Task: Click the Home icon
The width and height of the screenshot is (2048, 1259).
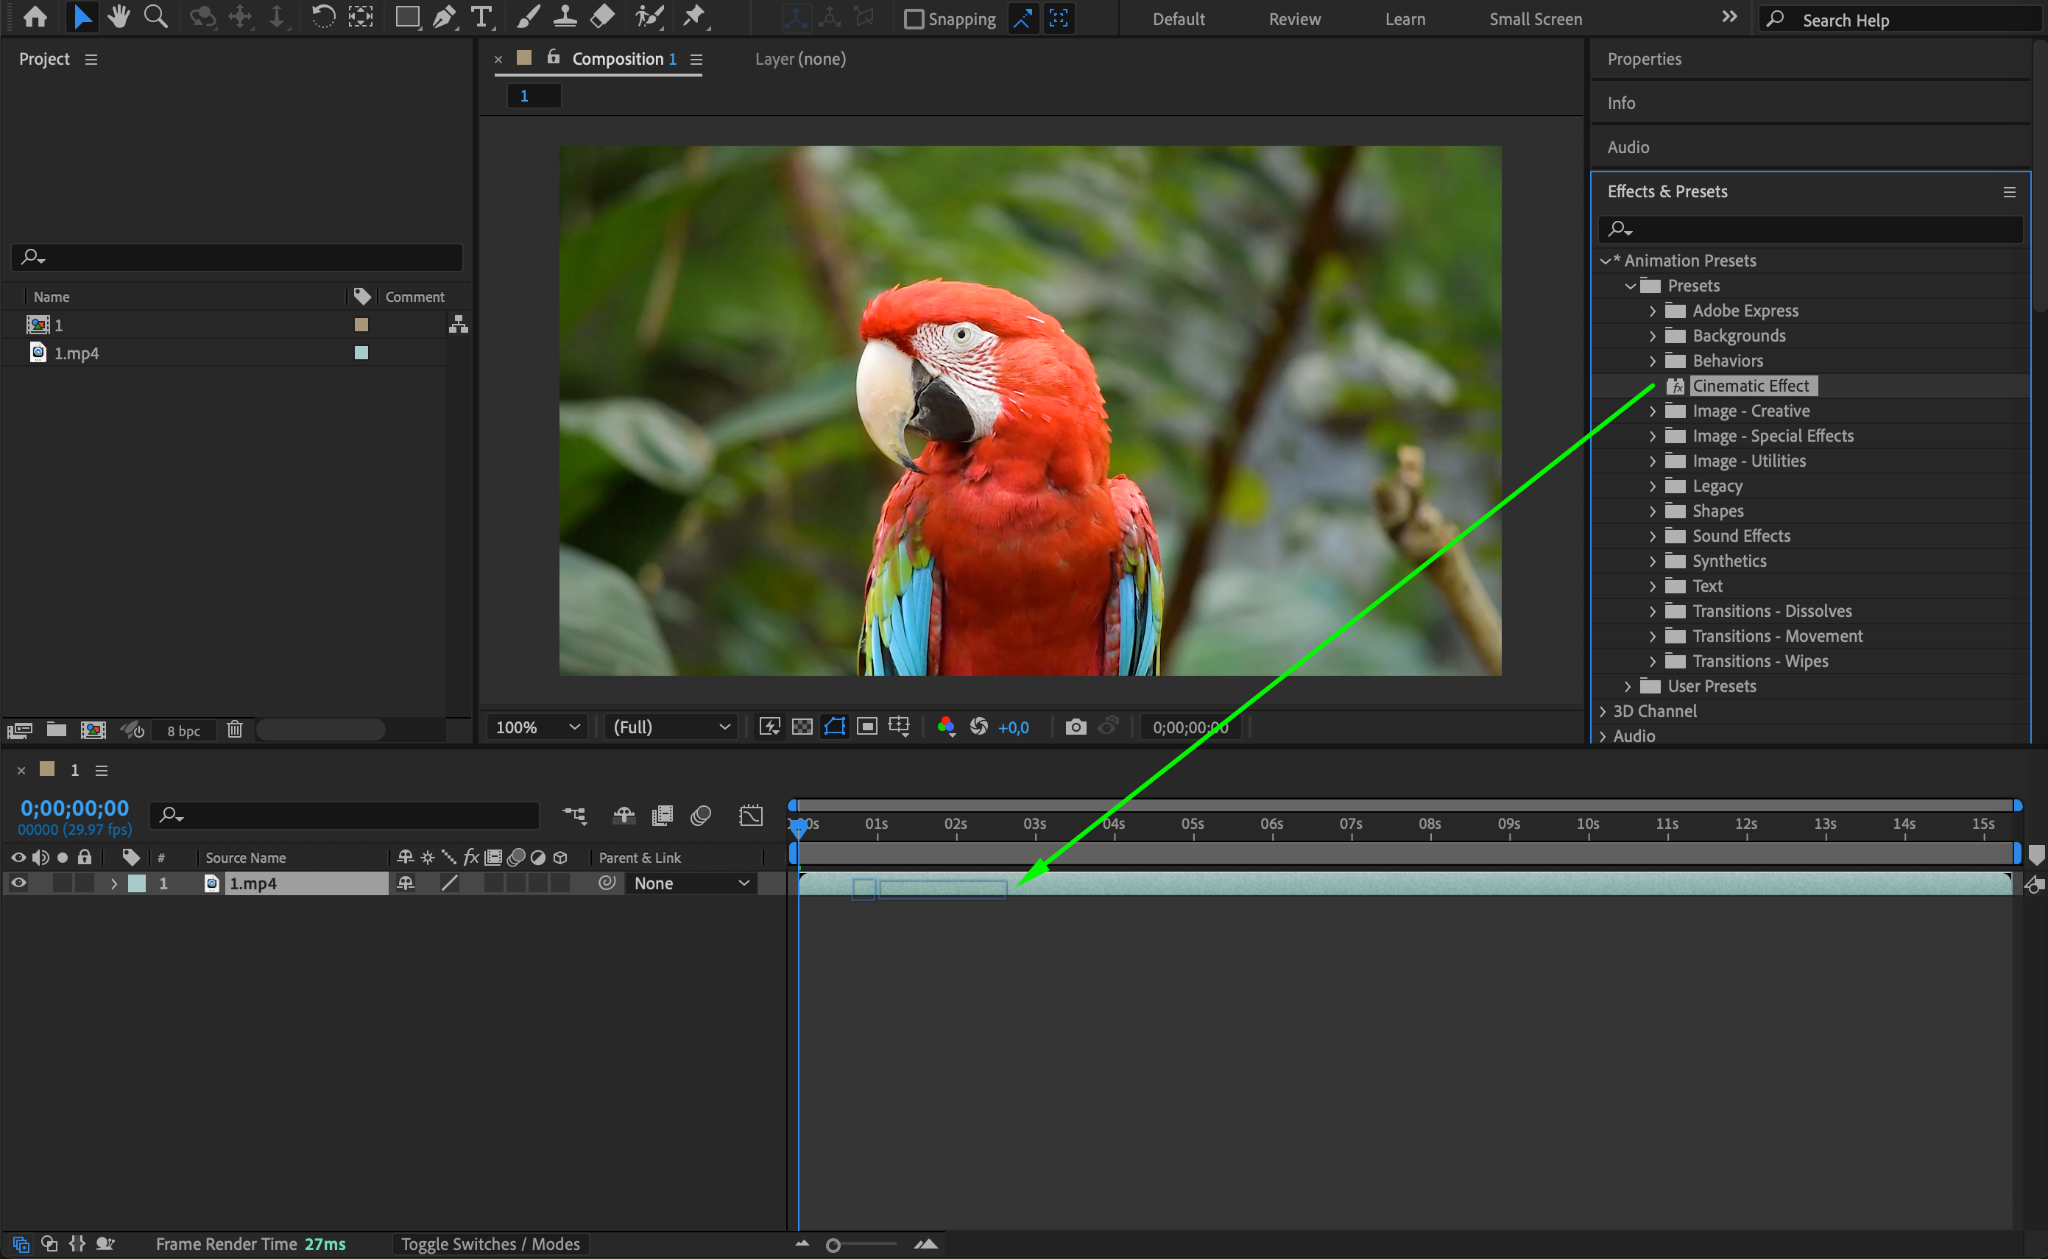Action: click(x=35, y=17)
